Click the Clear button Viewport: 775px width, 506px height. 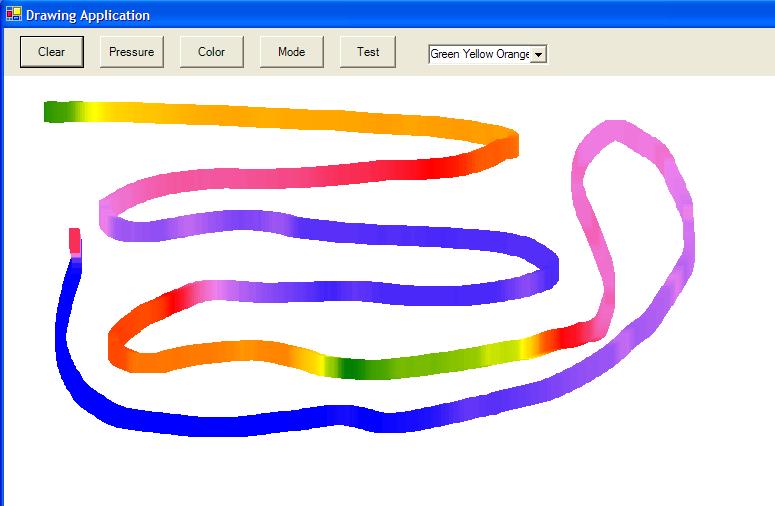click(51, 52)
